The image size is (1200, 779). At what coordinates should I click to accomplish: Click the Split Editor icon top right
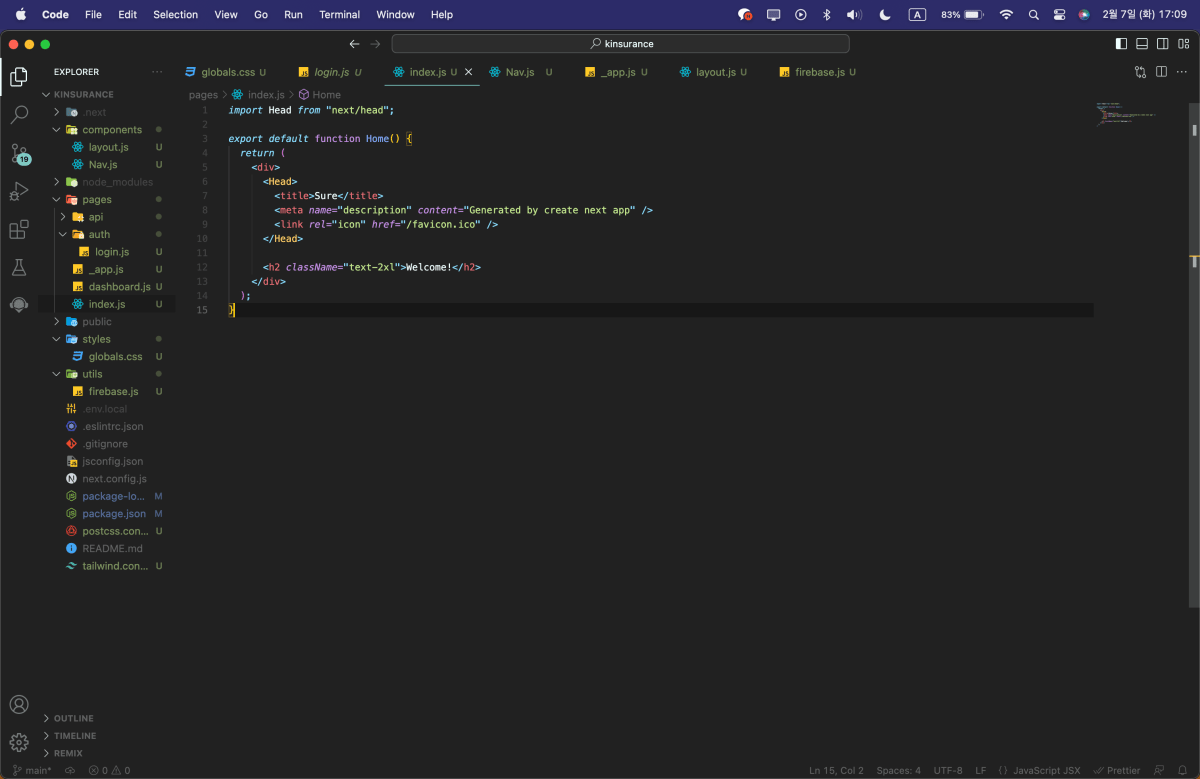tap(1161, 71)
